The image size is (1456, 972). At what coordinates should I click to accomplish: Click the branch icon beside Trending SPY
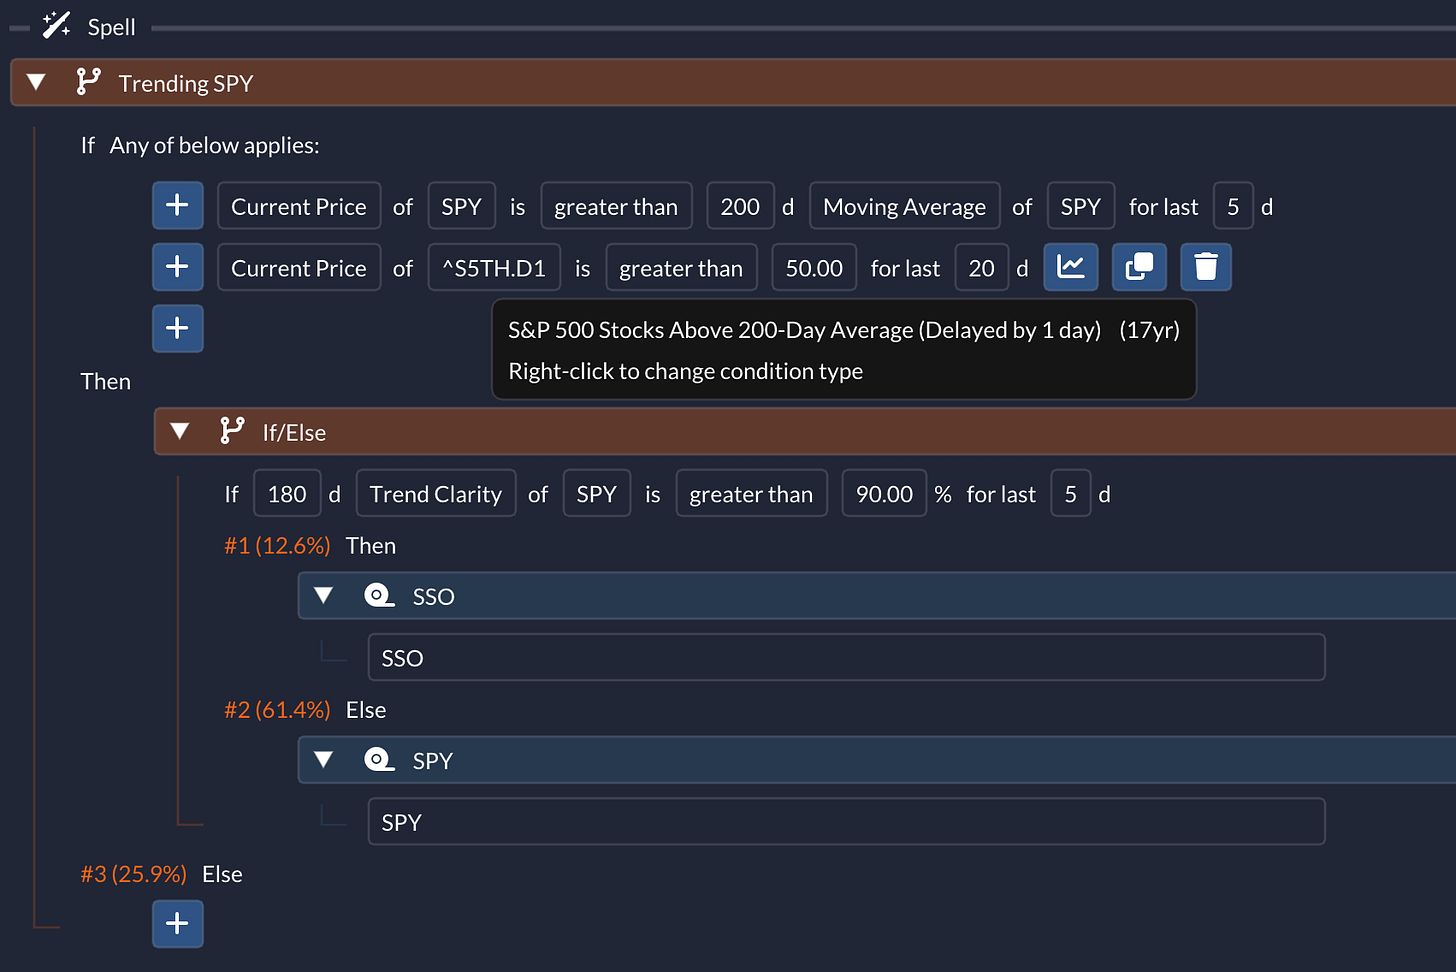tap(89, 82)
